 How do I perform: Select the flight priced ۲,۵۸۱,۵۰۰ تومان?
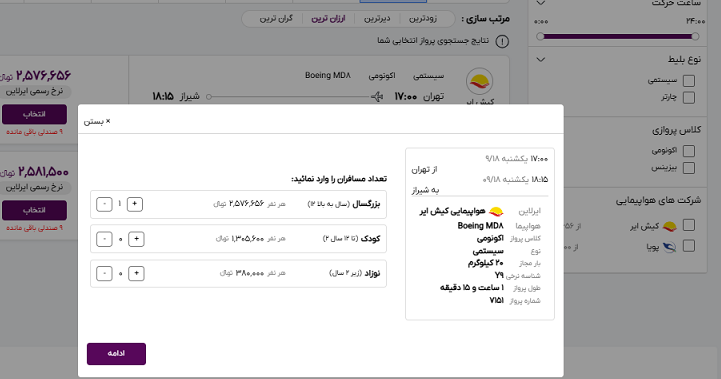[34, 210]
